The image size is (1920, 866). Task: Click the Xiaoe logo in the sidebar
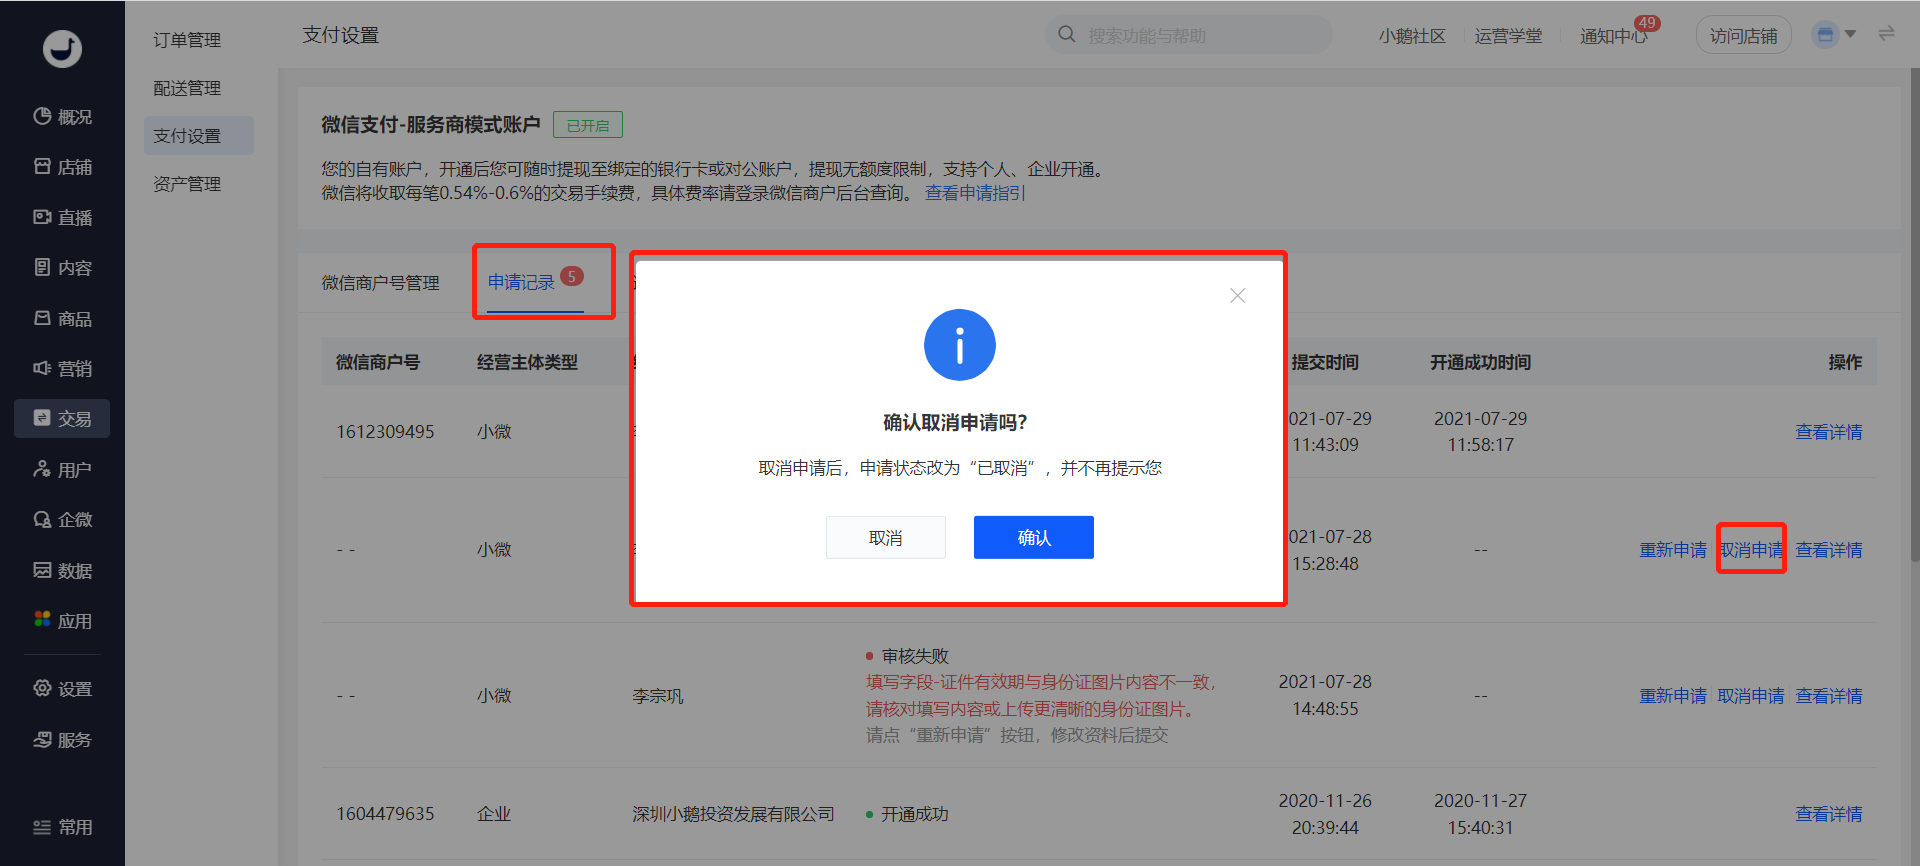pyautogui.click(x=62, y=48)
